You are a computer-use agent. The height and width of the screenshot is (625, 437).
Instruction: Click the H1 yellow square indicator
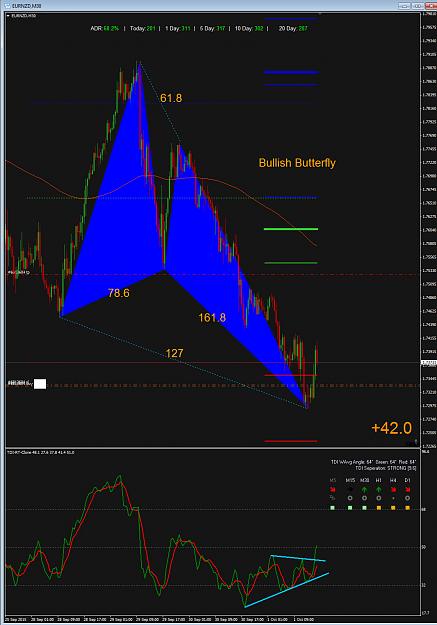[x=379, y=508]
